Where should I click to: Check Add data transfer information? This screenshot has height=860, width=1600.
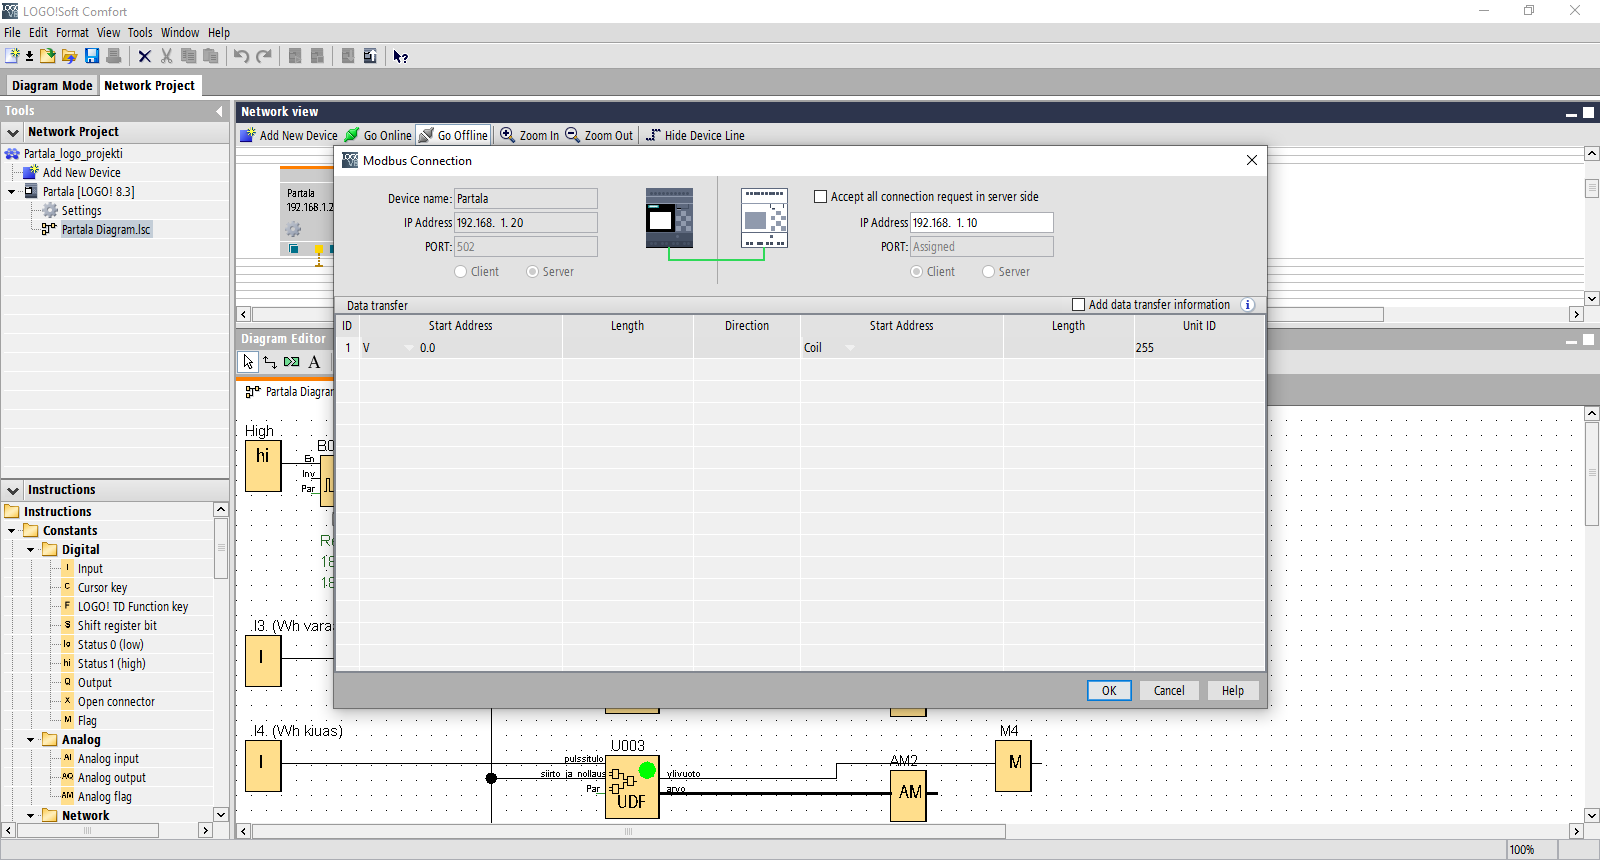click(1078, 305)
